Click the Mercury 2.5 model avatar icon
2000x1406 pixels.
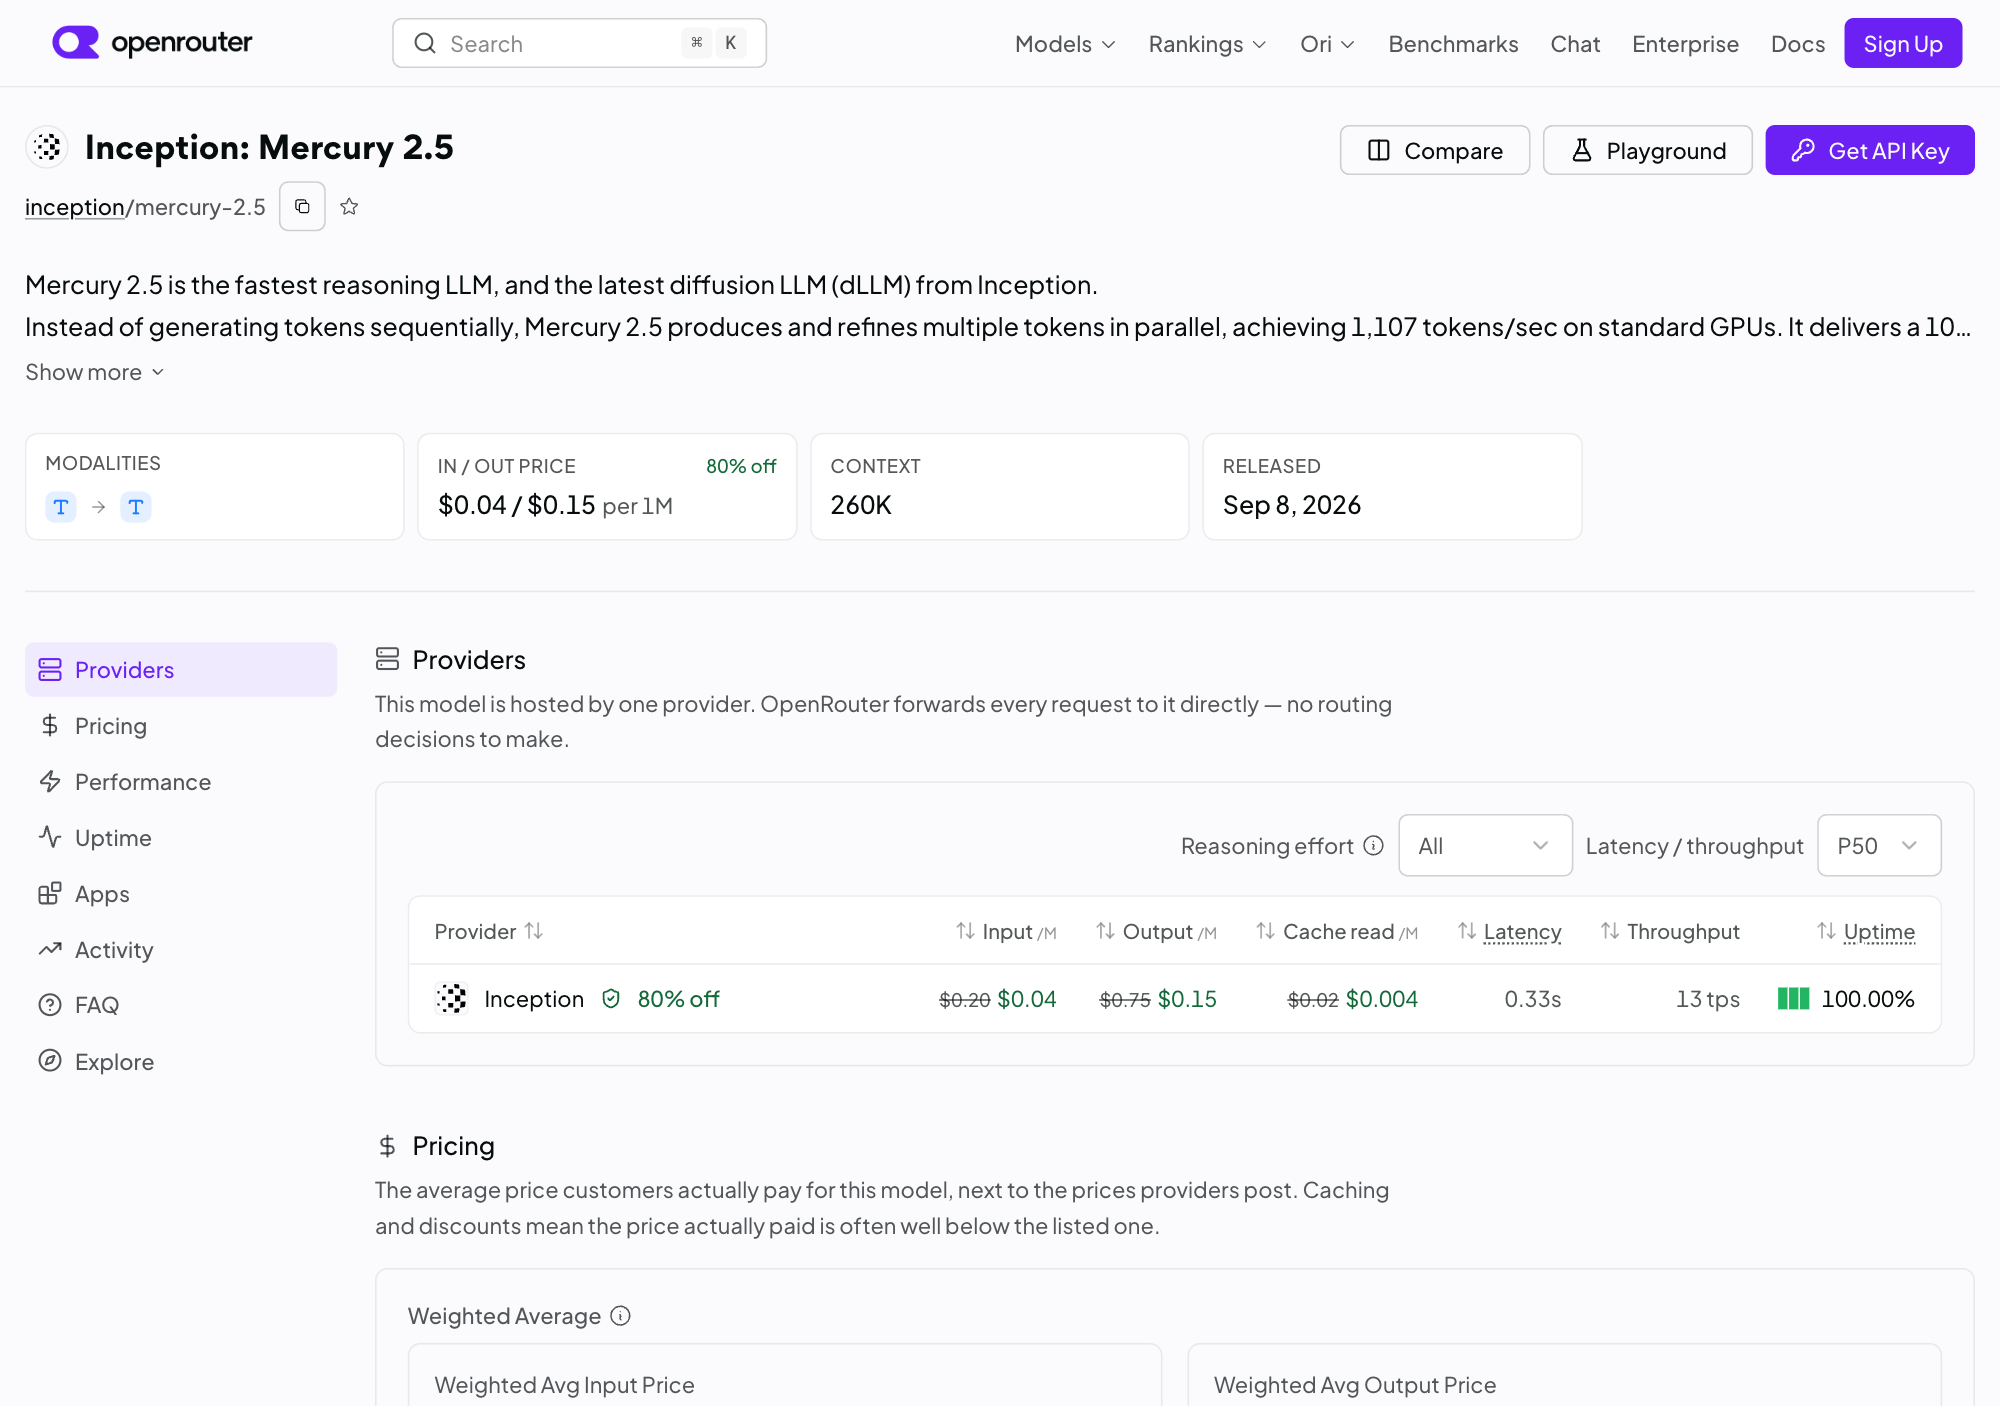pos(47,147)
